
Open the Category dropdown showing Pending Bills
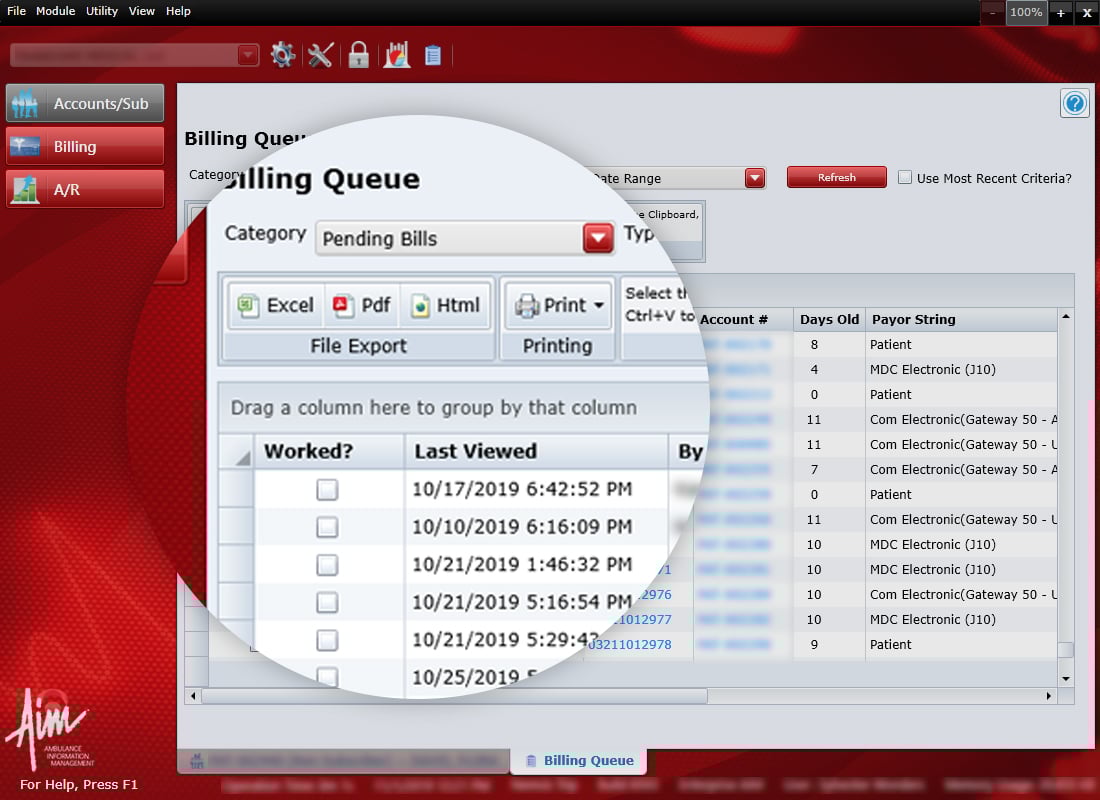pyautogui.click(x=597, y=238)
